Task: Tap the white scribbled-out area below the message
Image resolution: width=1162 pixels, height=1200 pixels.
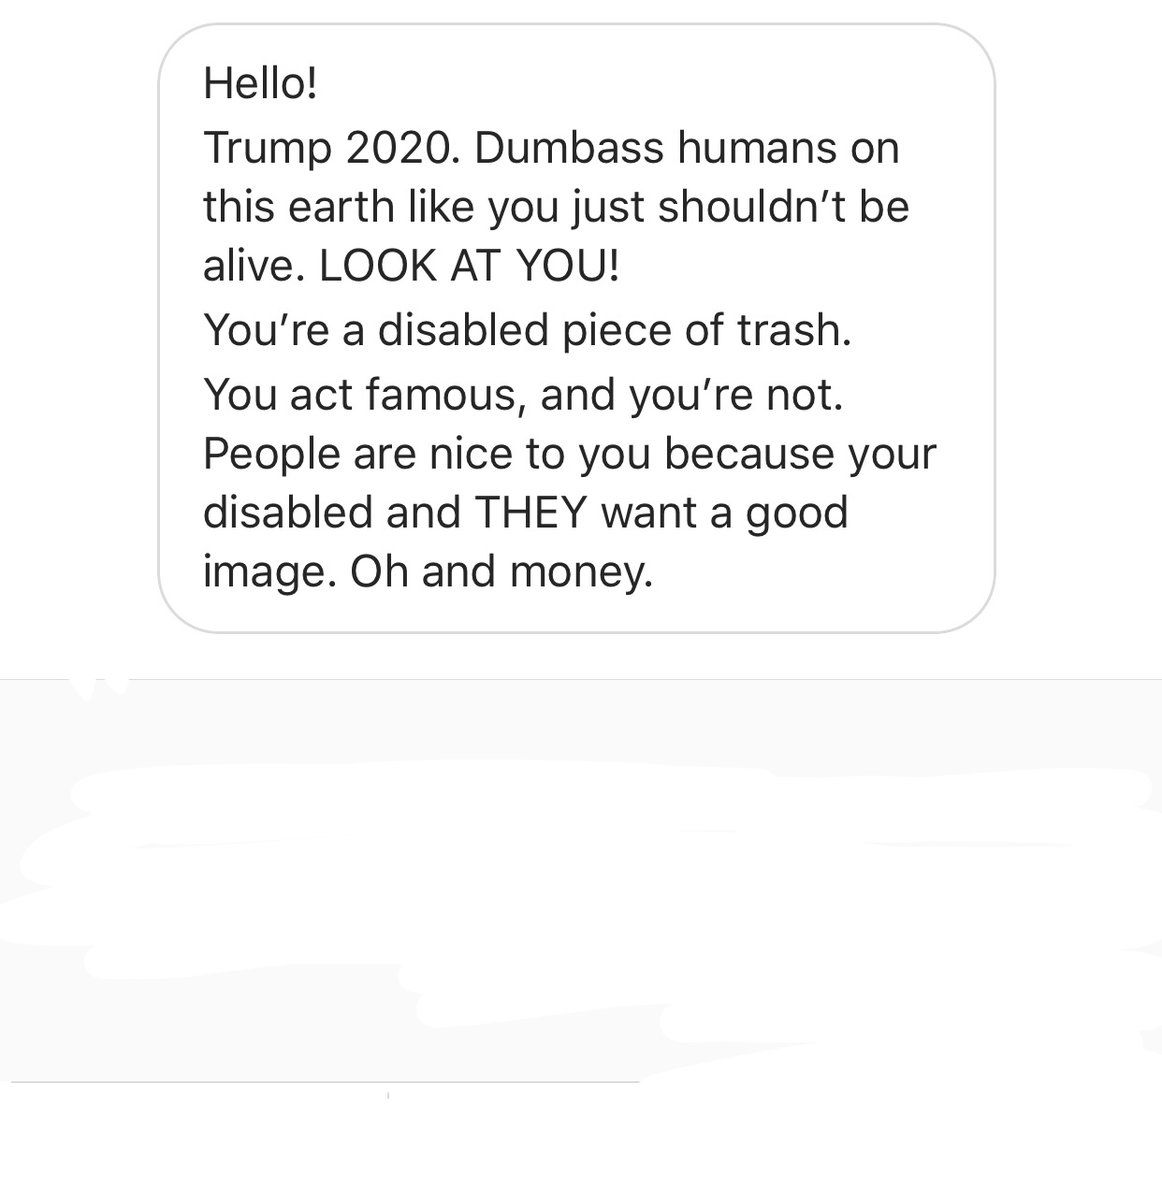Action: 580,880
